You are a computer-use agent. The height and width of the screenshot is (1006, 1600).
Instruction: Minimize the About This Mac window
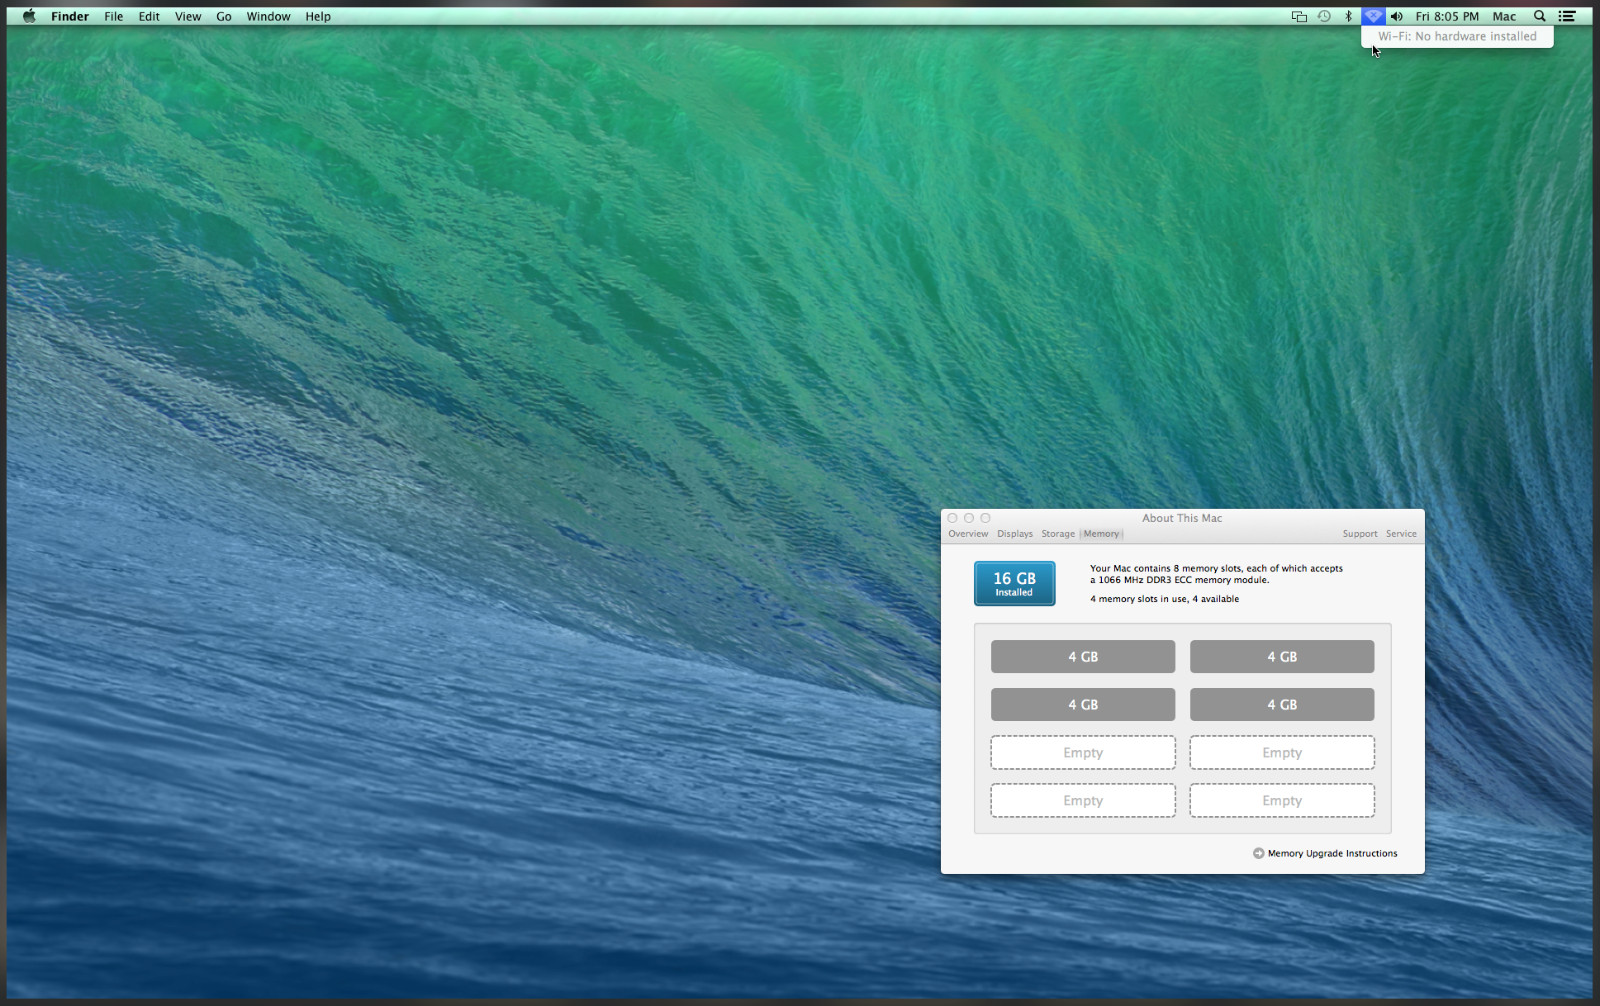point(969,518)
